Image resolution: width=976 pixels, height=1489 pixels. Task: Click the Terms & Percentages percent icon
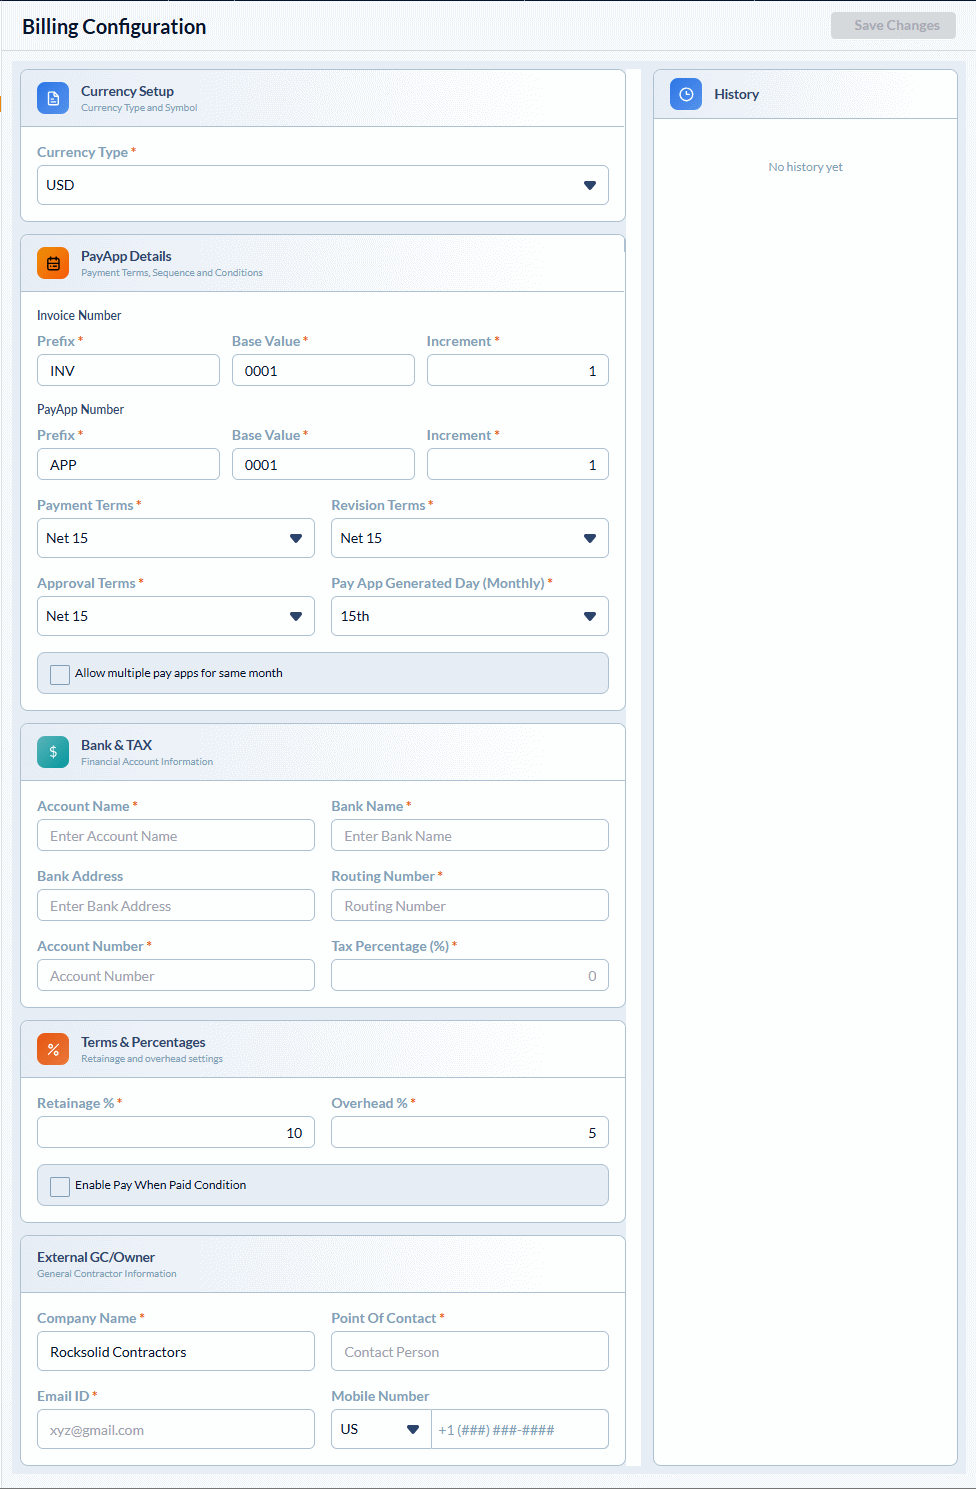53,1049
